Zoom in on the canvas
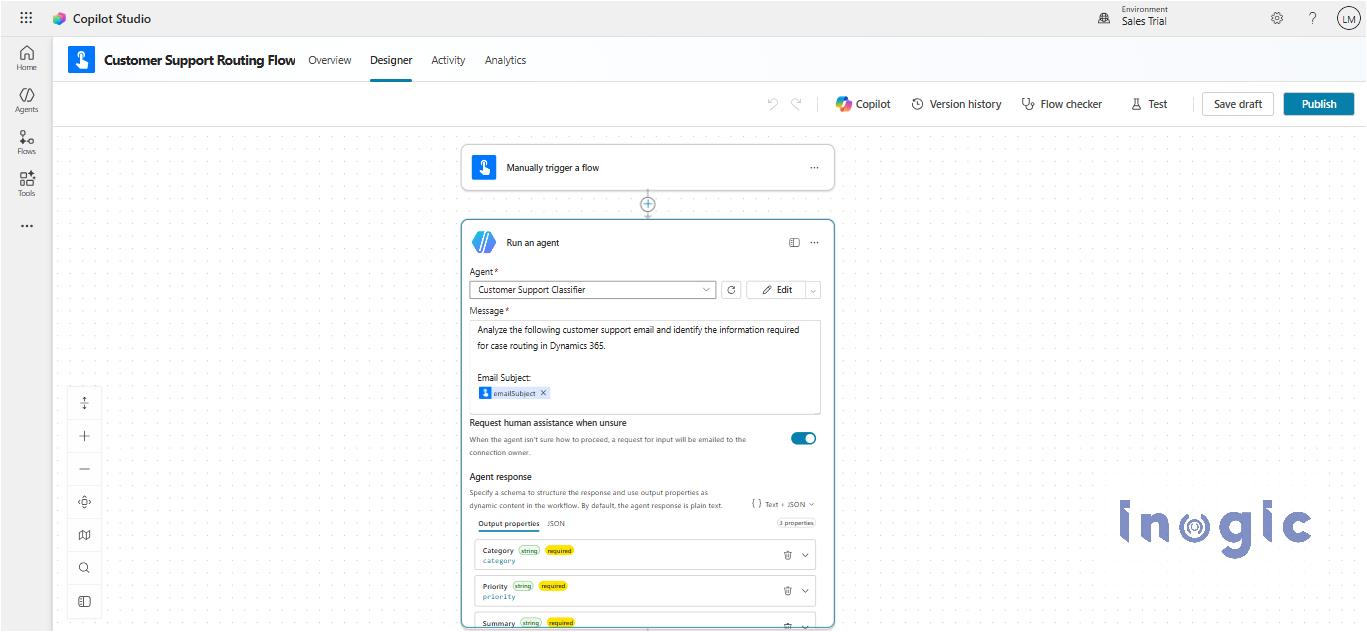This screenshot has height=632, width=1367. pos(84,436)
